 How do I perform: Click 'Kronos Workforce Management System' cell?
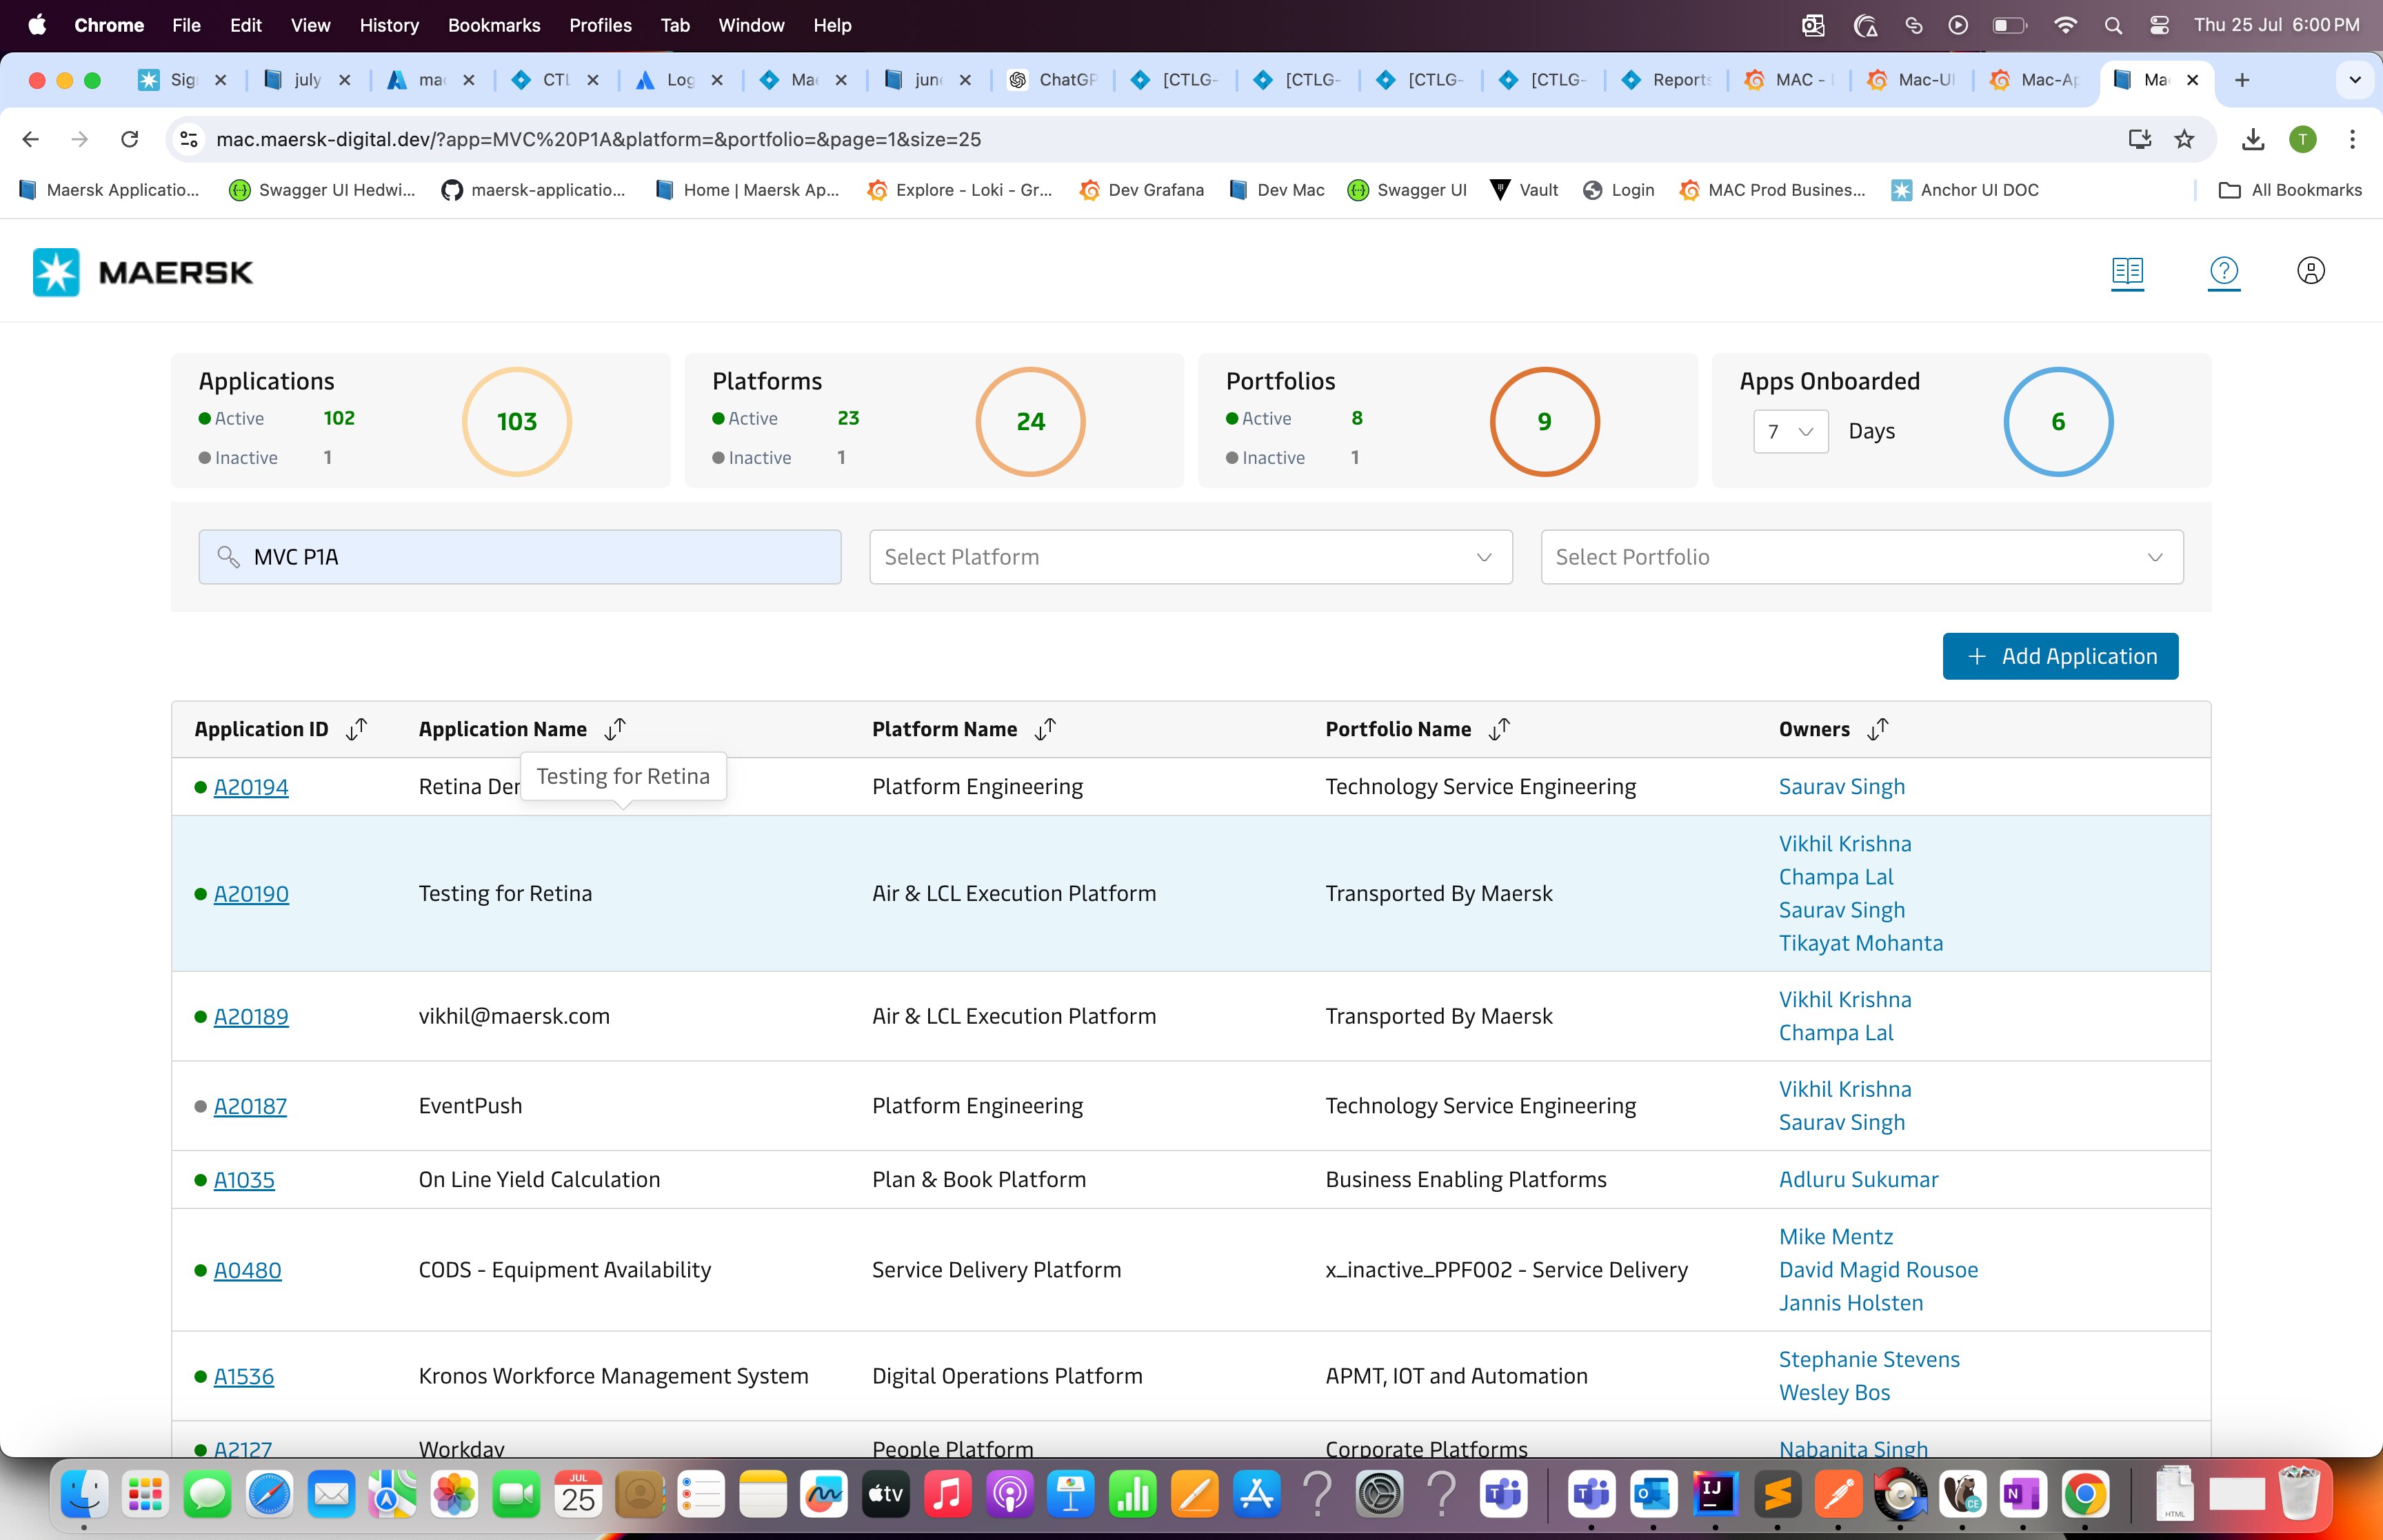[x=613, y=1376]
